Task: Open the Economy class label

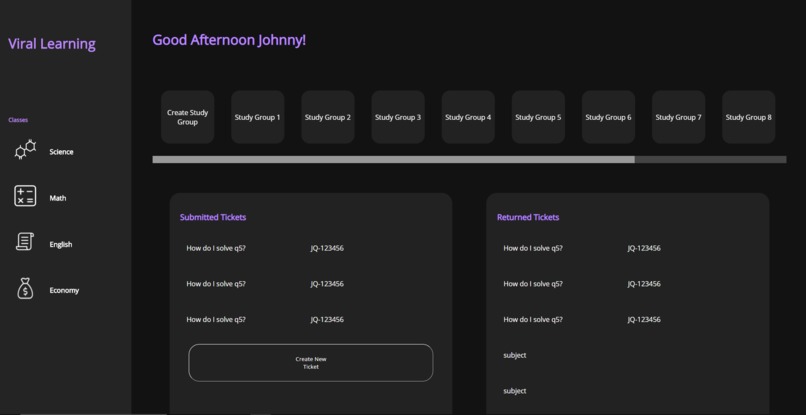Action: pos(64,290)
